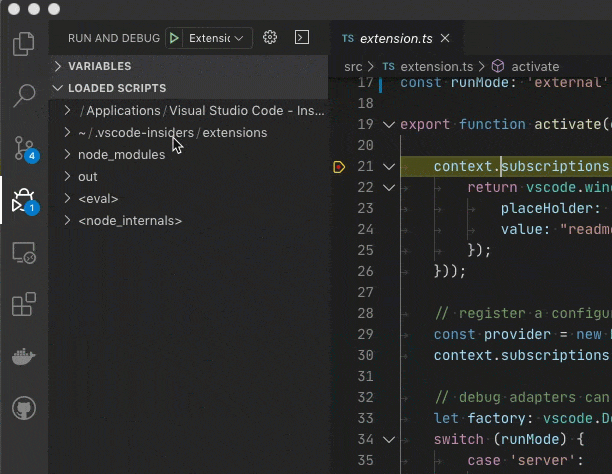612x474 pixels.
Task: Open the Debug Console icon
Action: point(301,38)
